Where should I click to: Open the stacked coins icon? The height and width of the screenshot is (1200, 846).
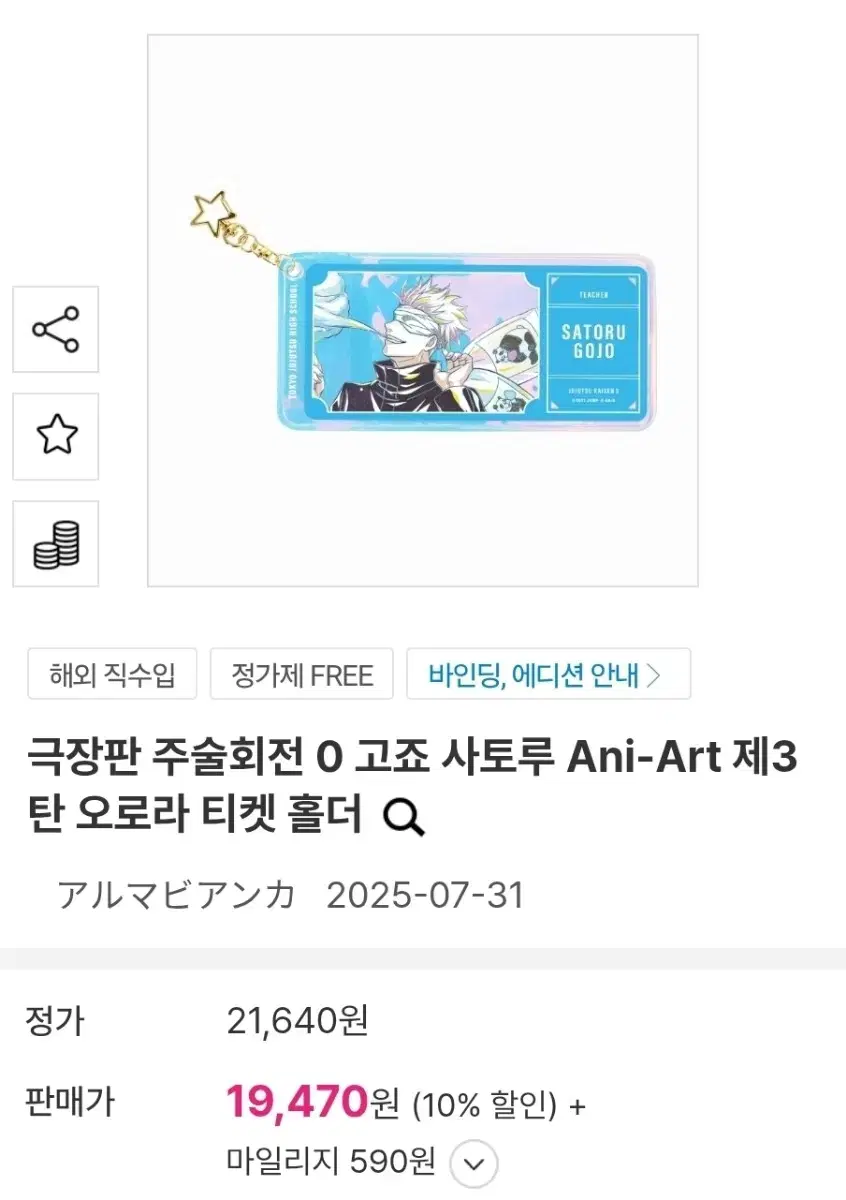click(55, 544)
